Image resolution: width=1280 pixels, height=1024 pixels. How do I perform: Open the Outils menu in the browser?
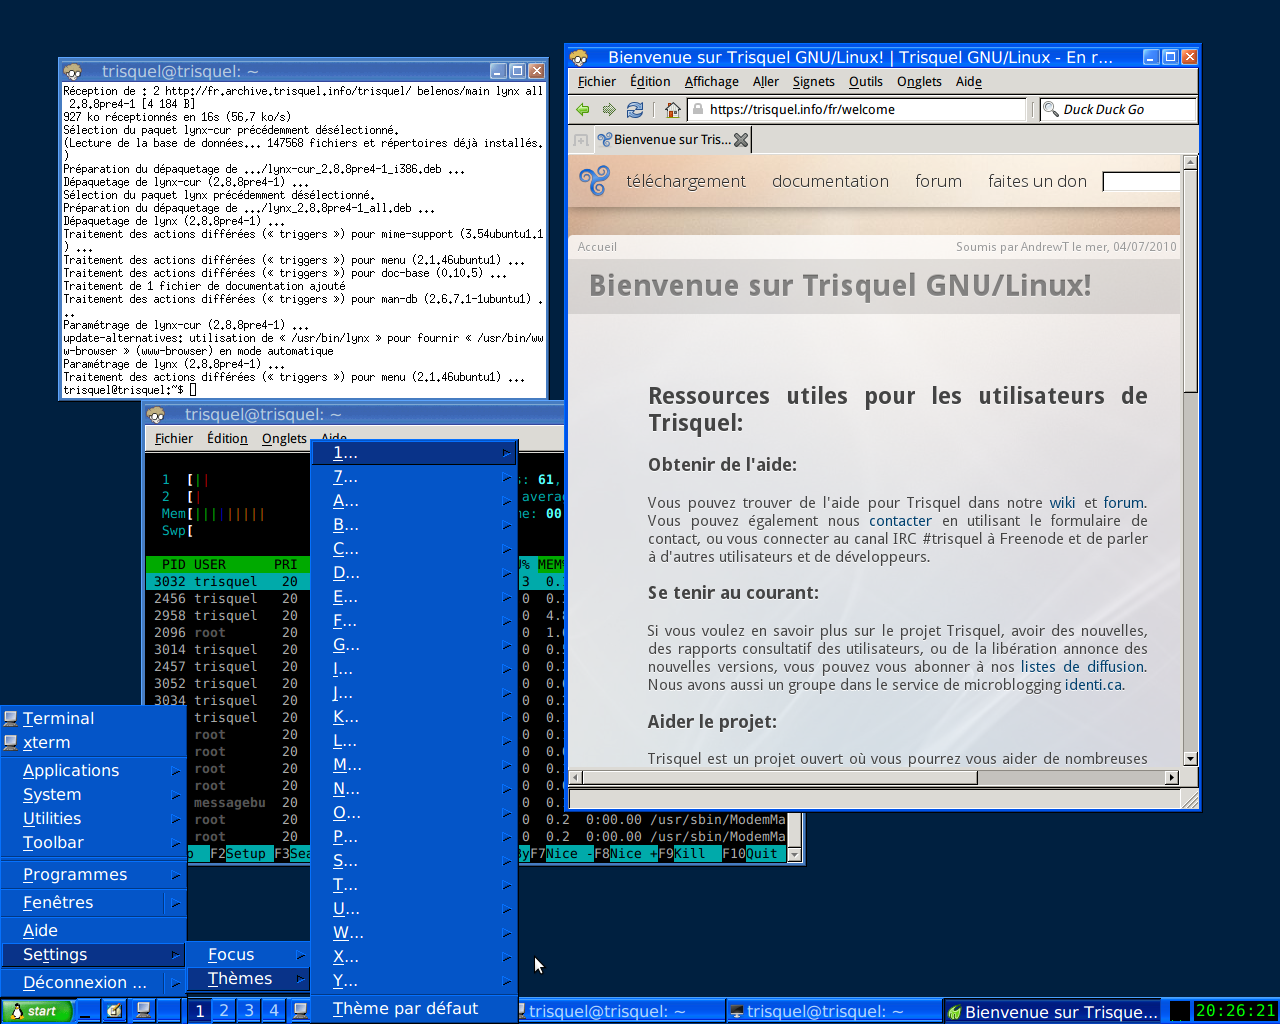point(866,82)
